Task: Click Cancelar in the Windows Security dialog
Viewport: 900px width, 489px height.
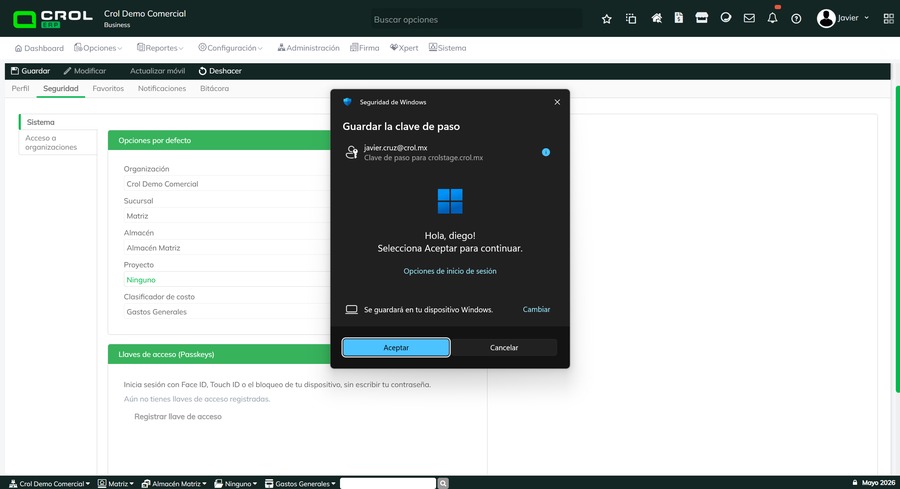Action: coord(504,348)
